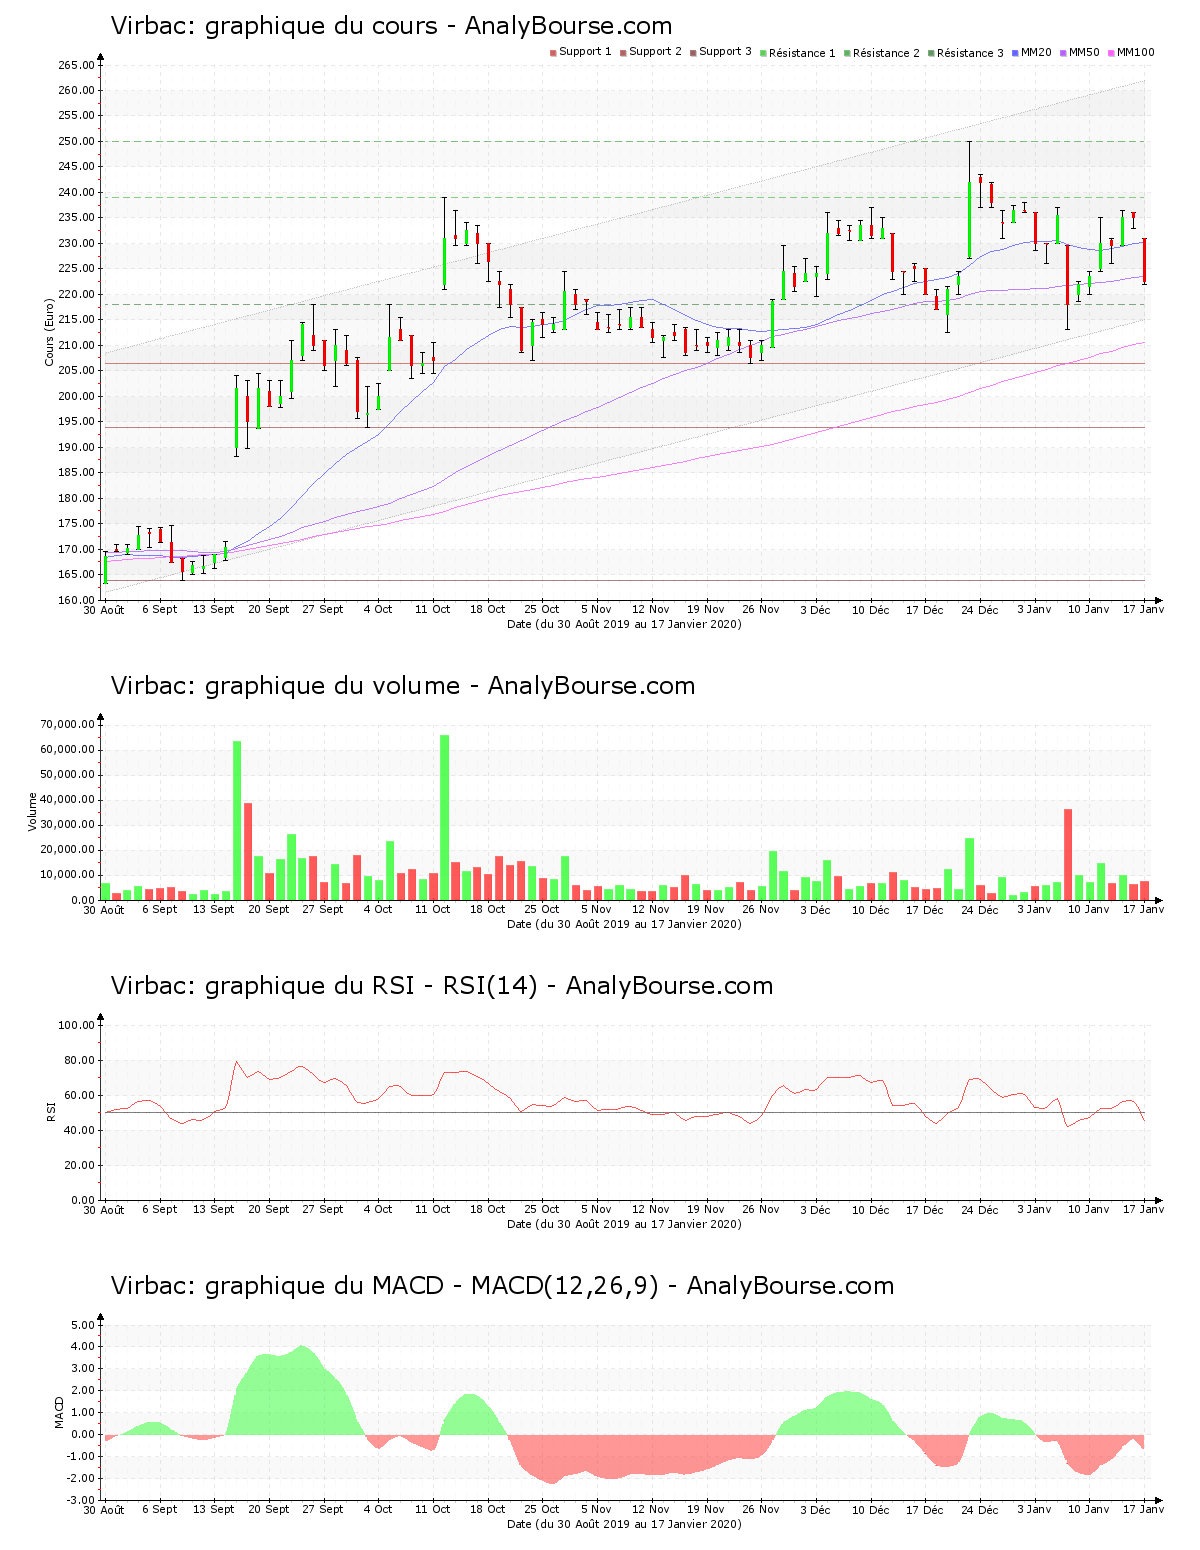This screenshot has height=1550, width=1200.
Task: Click the MACD chart date range caption
Action: [x=624, y=1524]
